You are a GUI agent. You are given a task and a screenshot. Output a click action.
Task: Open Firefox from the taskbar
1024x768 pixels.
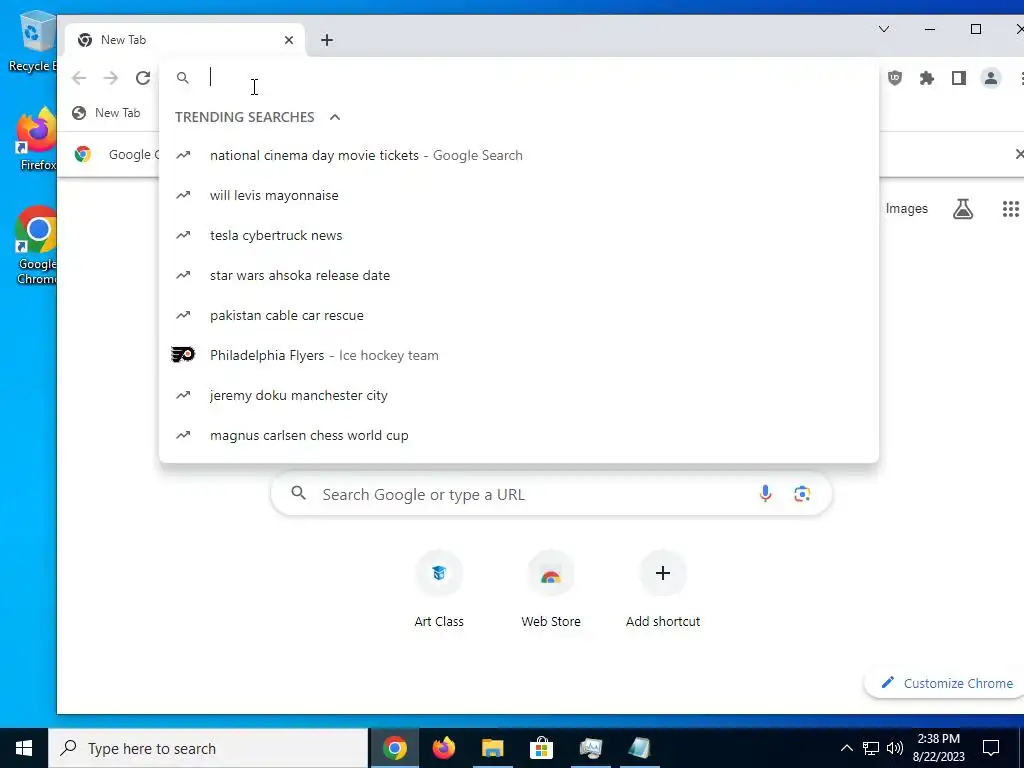(x=443, y=748)
